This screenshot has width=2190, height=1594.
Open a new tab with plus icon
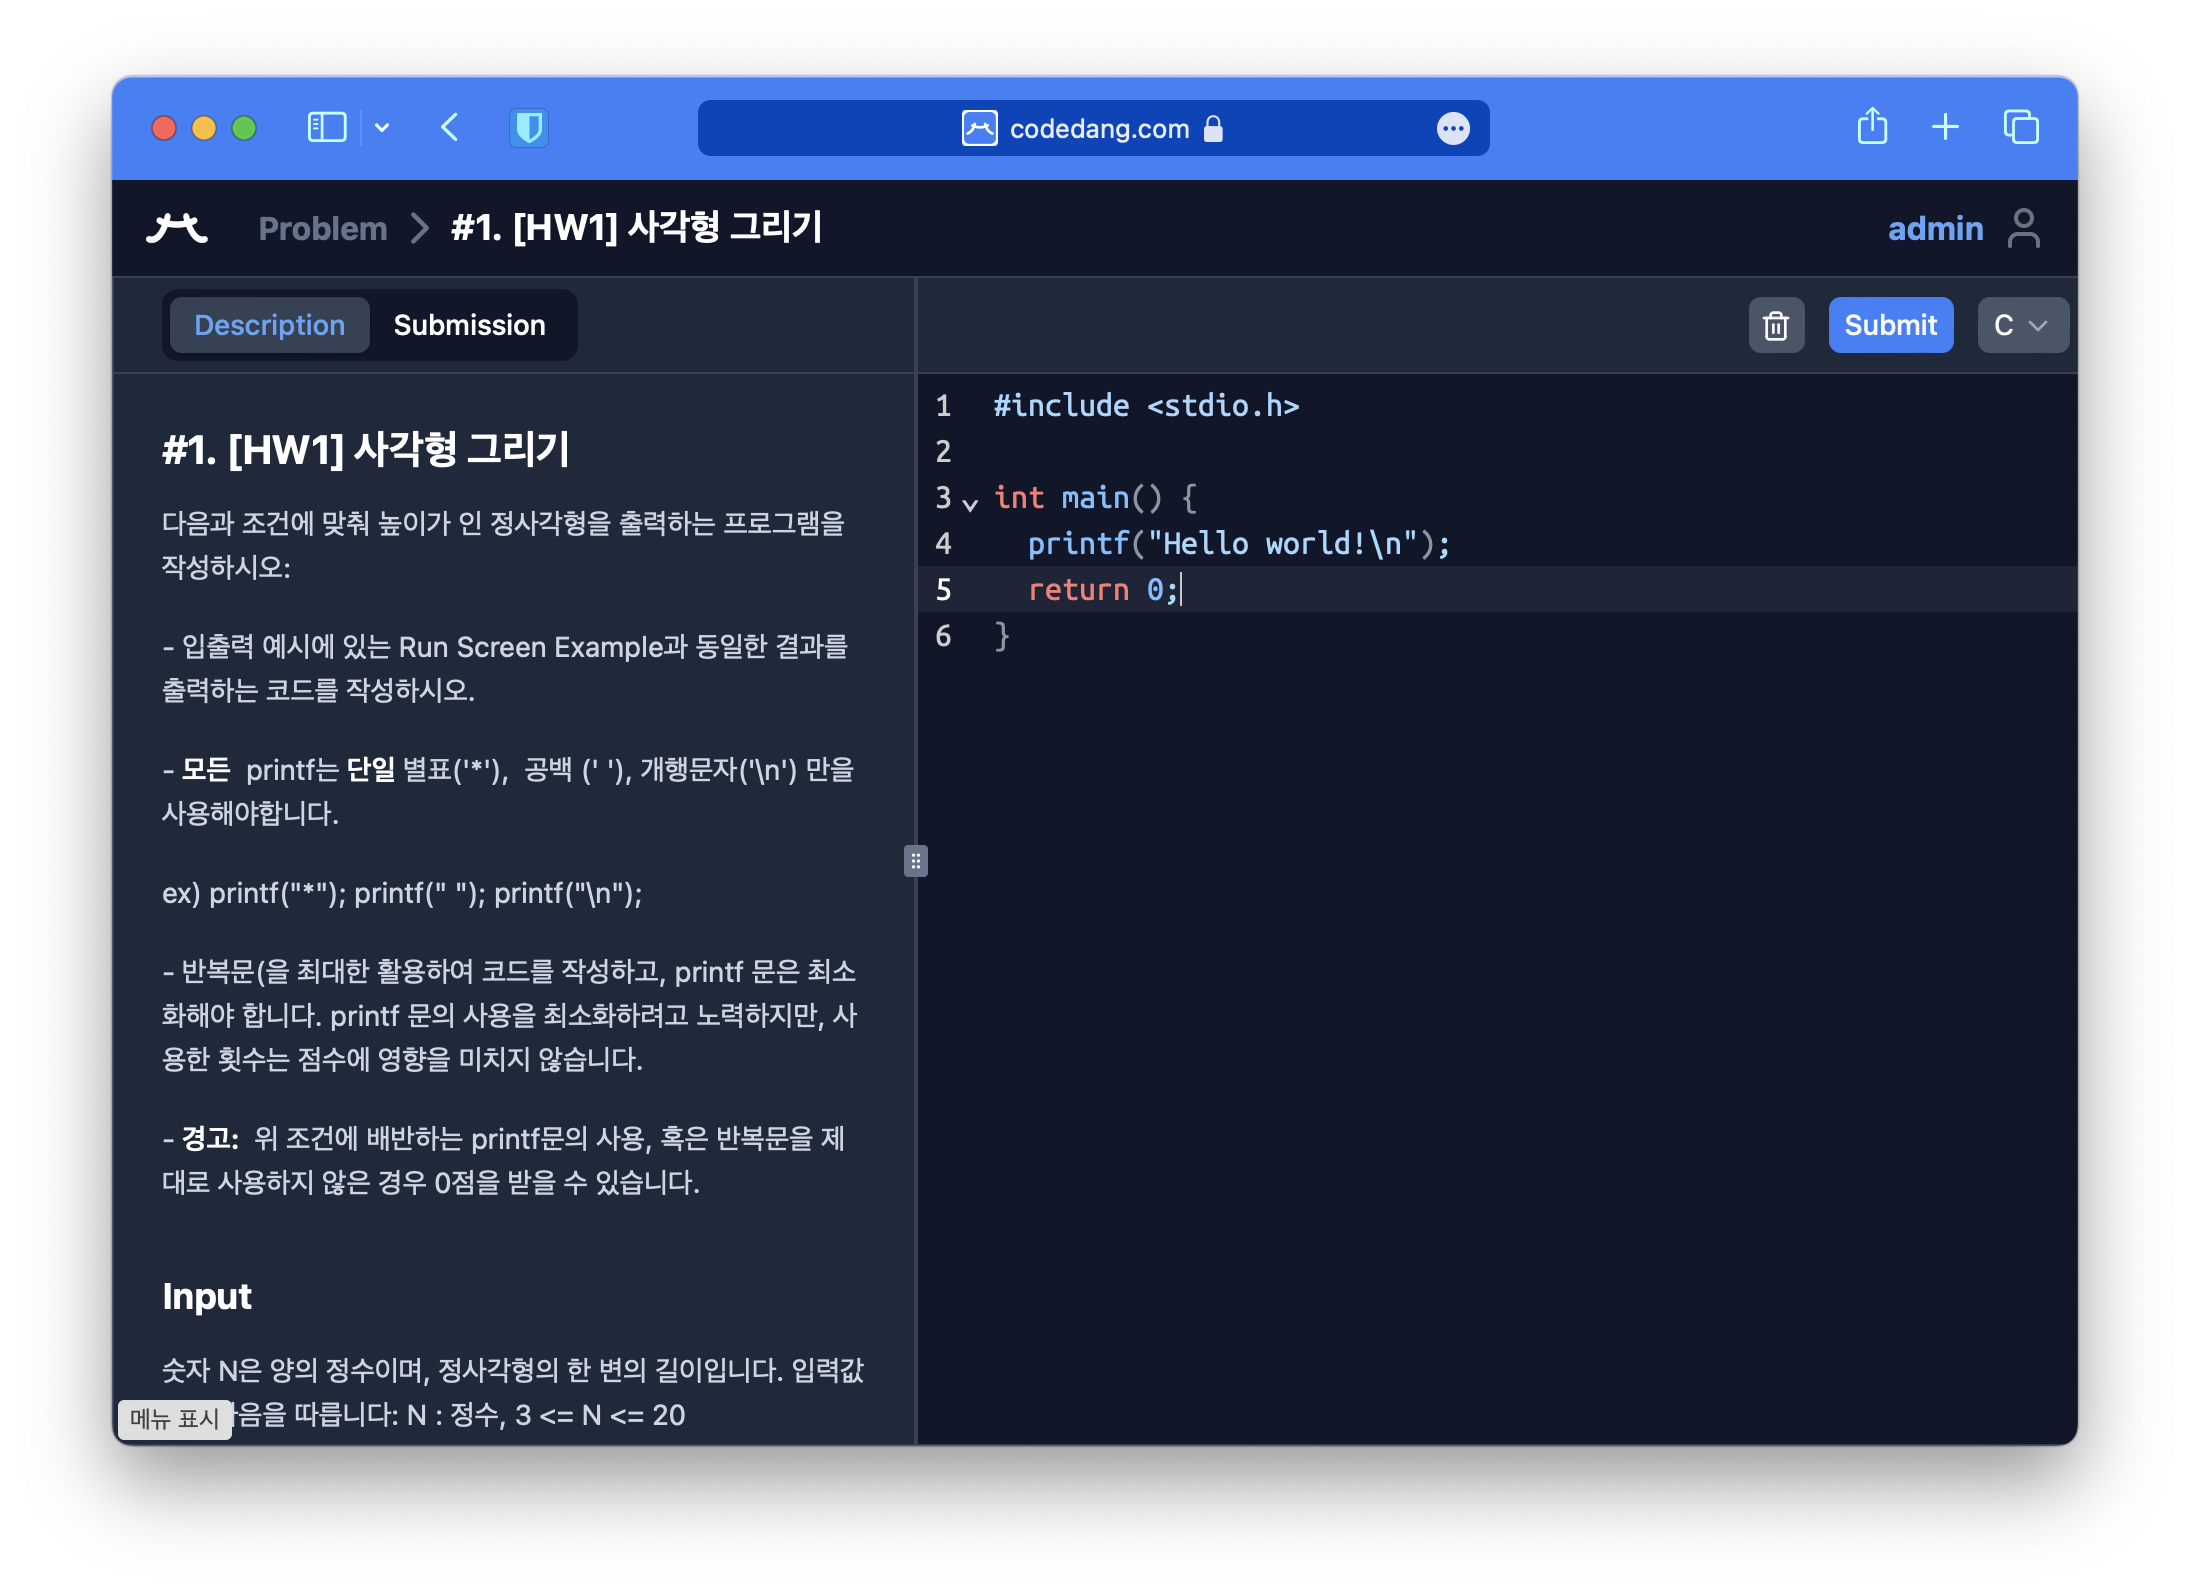pyautogui.click(x=1945, y=127)
